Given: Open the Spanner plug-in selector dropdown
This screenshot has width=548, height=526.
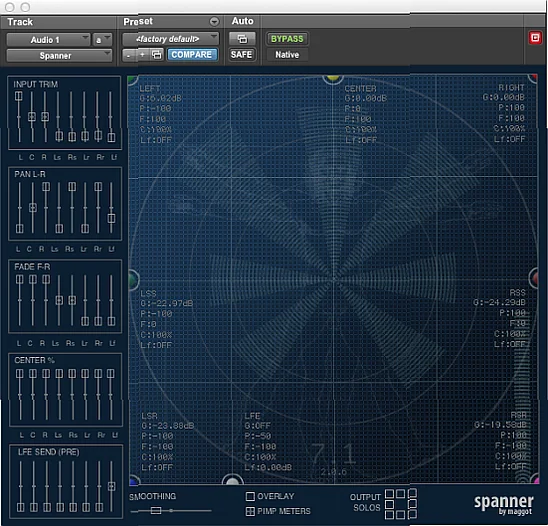Looking at the screenshot, I should [x=59, y=55].
